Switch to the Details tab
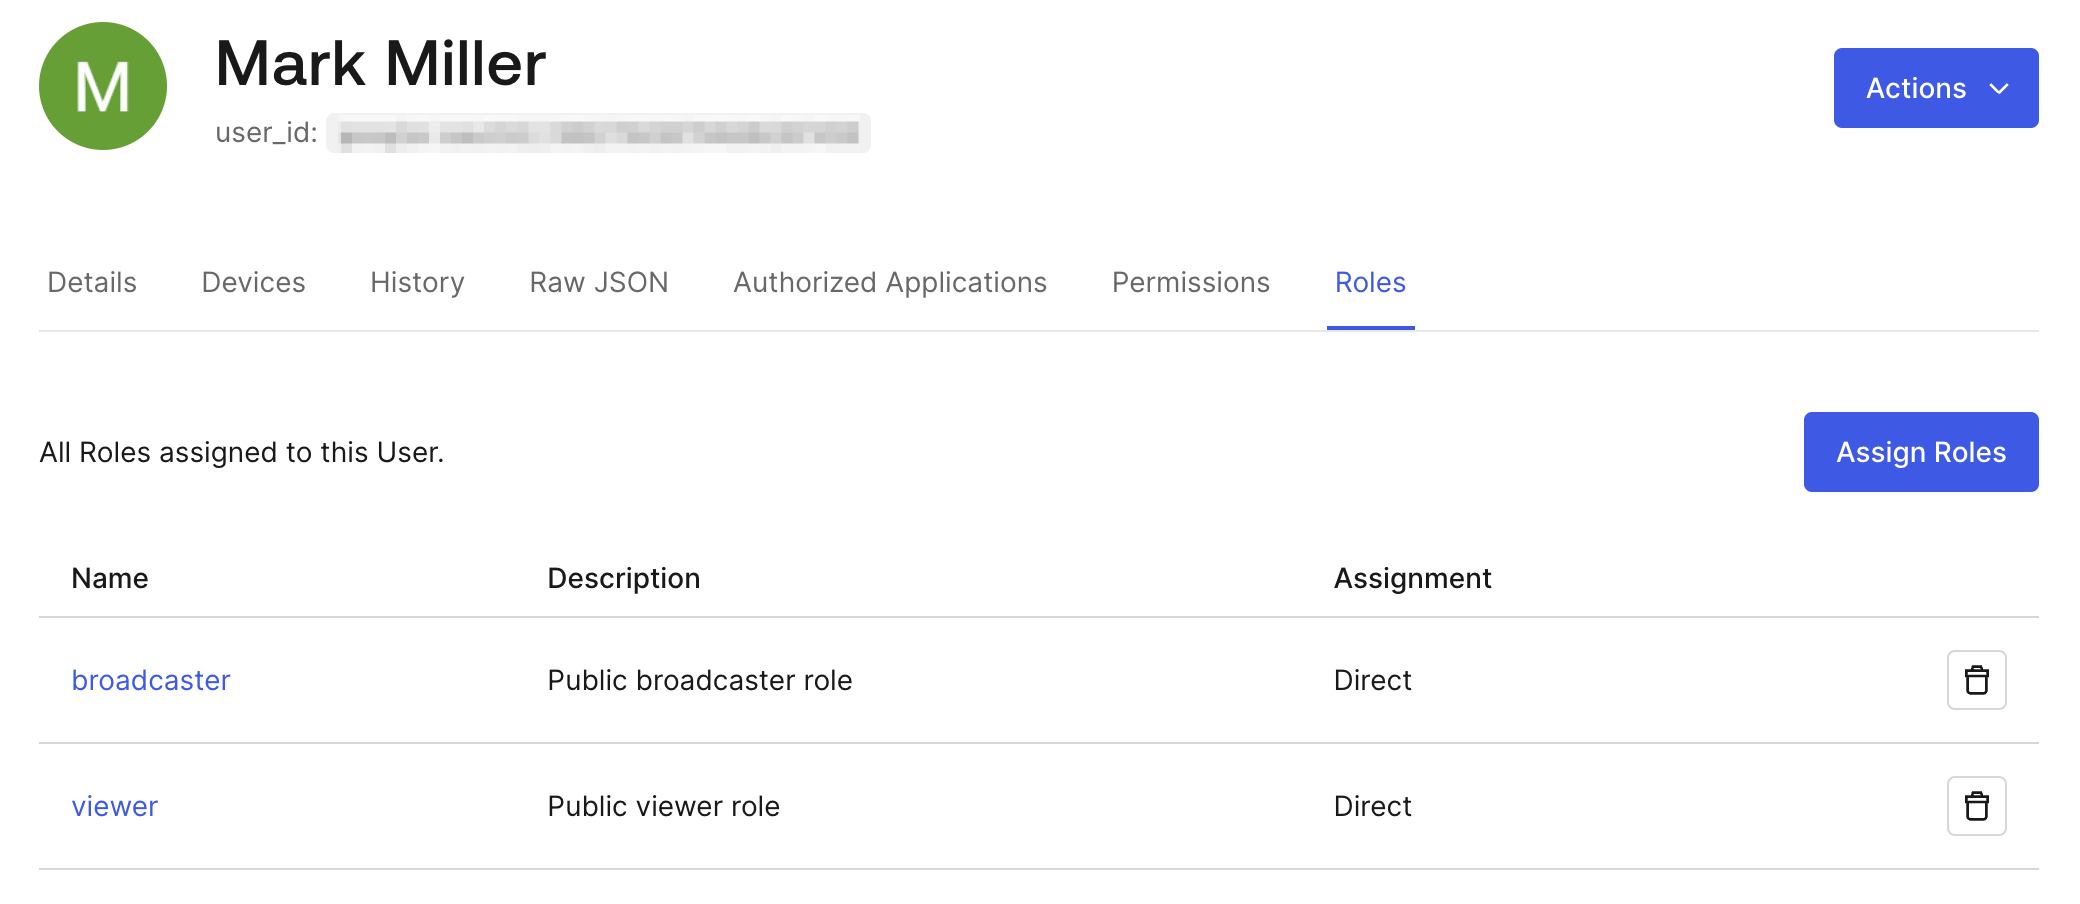Image resolution: width=2080 pixels, height=904 pixels. [92, 283]
